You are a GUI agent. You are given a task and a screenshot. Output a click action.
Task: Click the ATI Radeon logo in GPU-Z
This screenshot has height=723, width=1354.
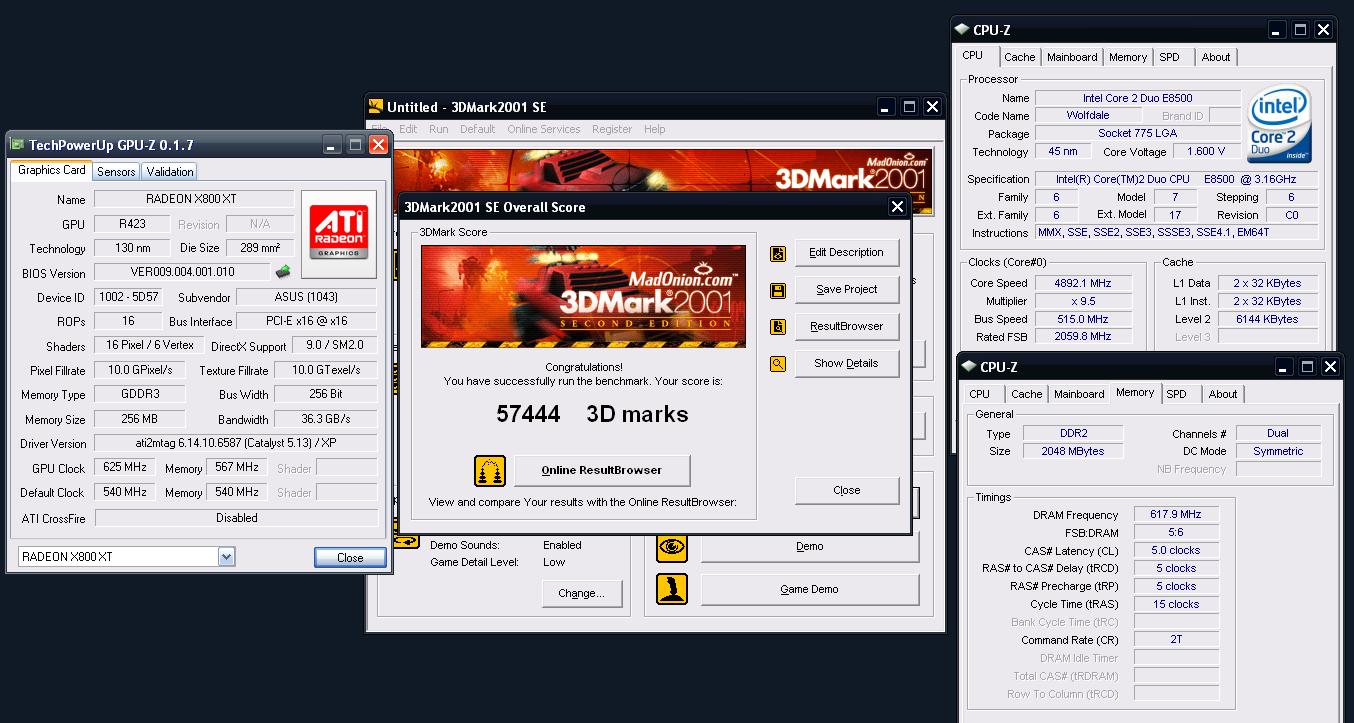tap(339, 233)
